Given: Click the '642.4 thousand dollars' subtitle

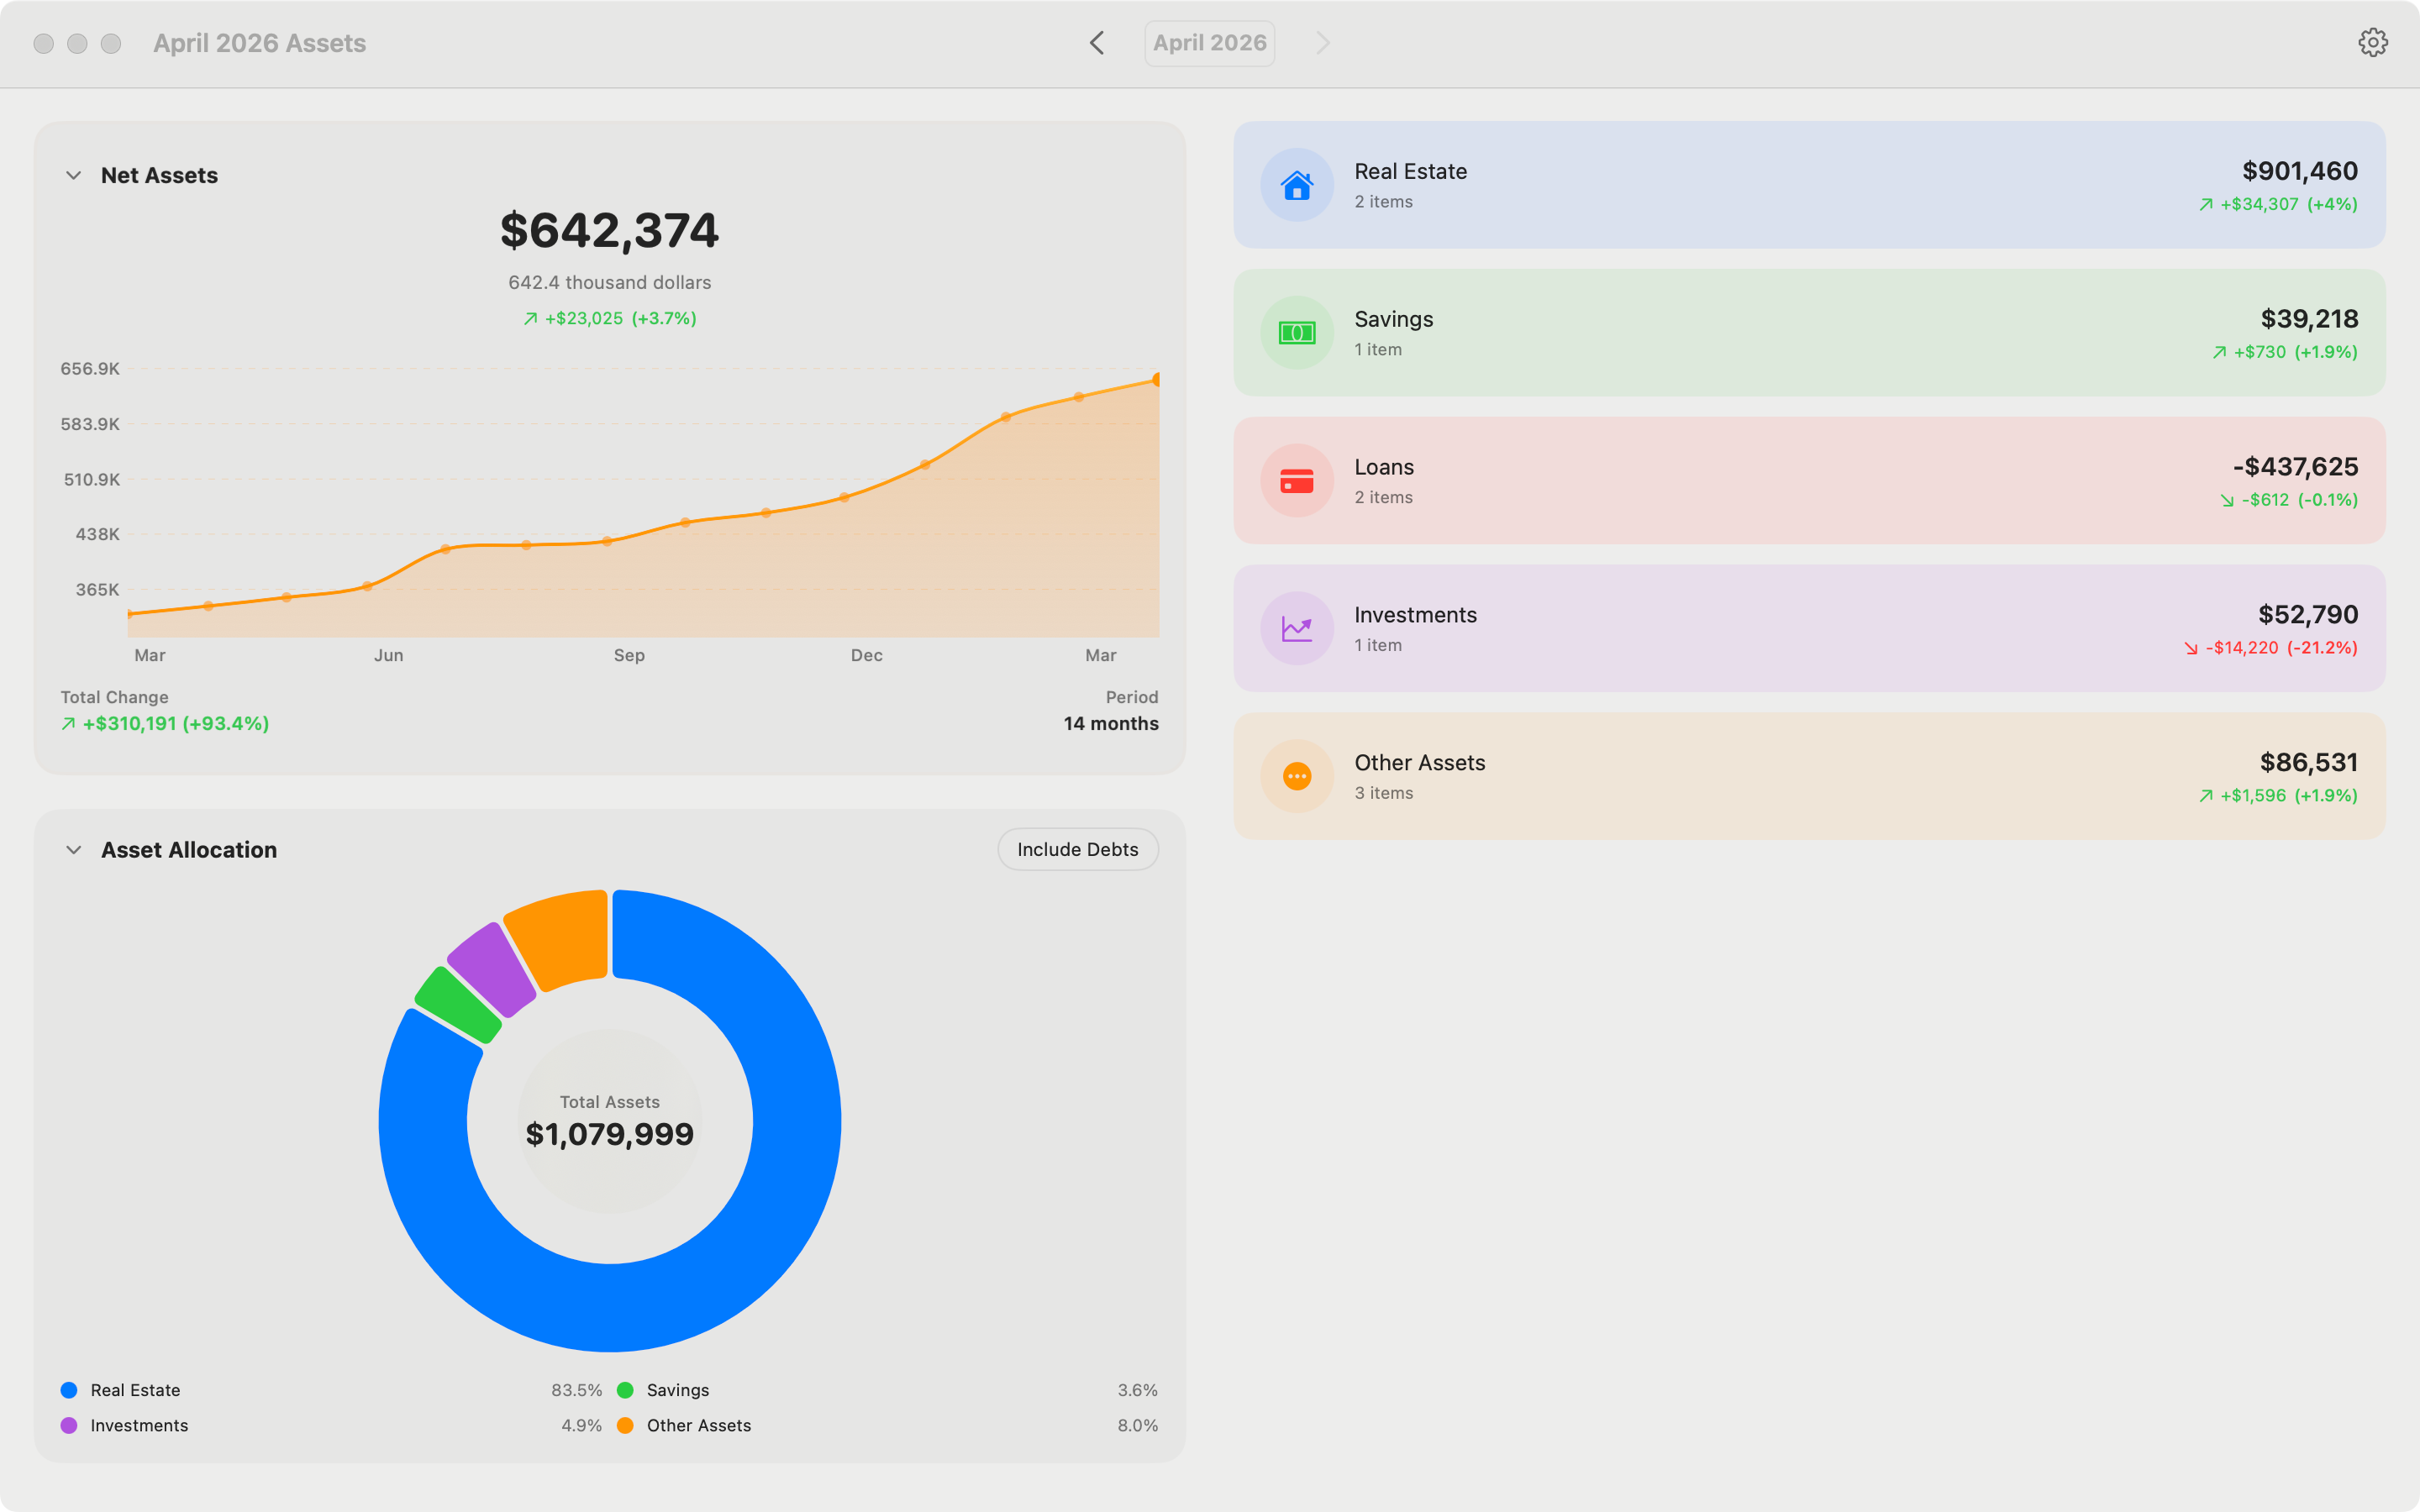Looking at the screenshot, I should (609, 282).
